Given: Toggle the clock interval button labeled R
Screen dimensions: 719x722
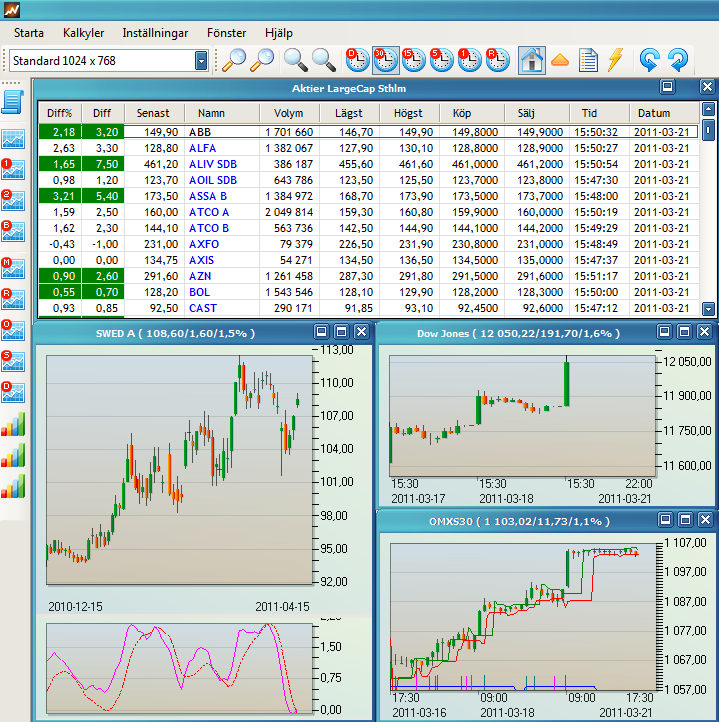Looking at the screenshot, I should 497,60.
